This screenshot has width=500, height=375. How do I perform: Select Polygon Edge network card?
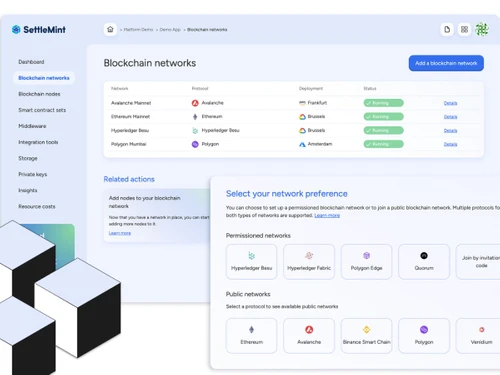[366, 262]
